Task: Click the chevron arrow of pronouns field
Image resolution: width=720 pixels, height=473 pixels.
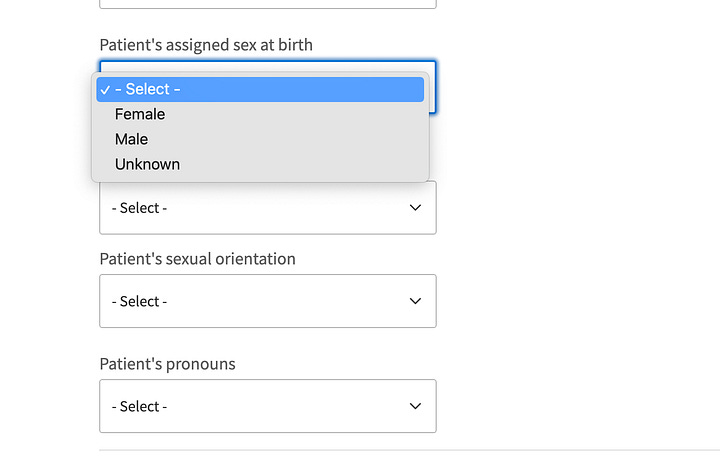Action: click(416, 406)
